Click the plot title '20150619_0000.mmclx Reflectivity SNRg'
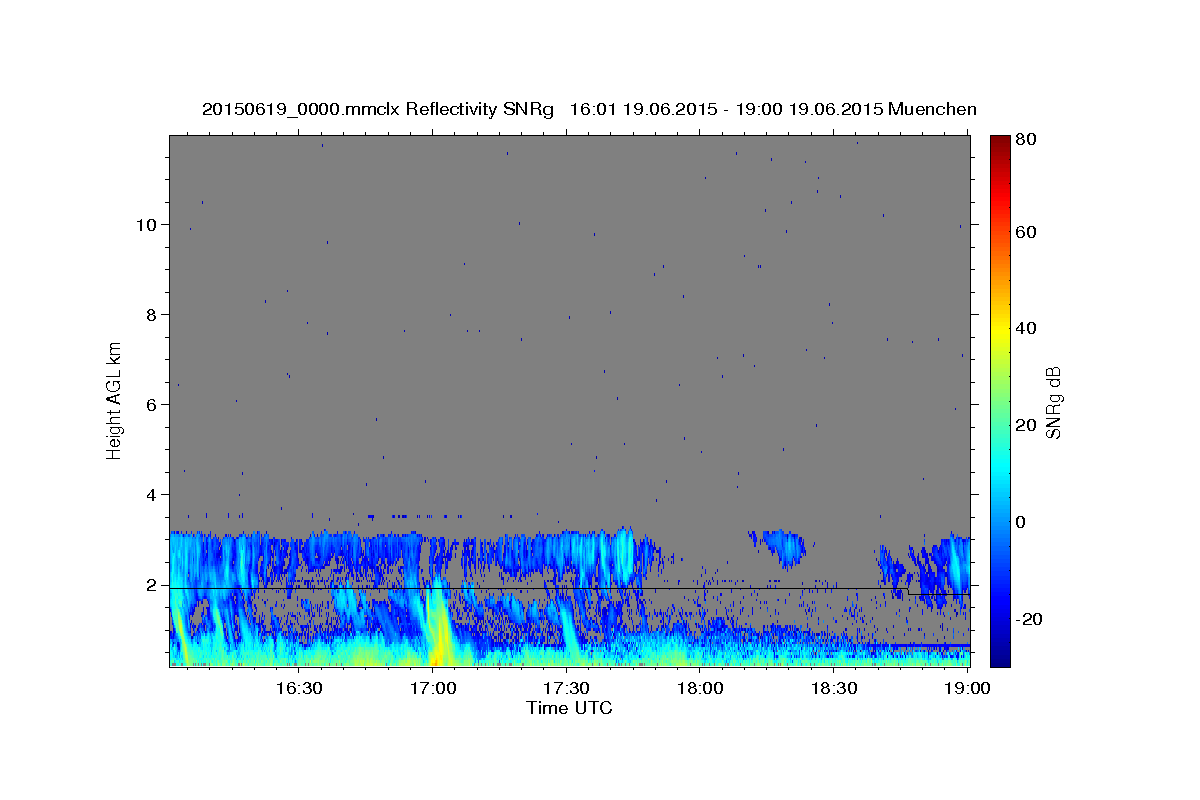Screen dimensions: 1200x800 click(378, 109)
